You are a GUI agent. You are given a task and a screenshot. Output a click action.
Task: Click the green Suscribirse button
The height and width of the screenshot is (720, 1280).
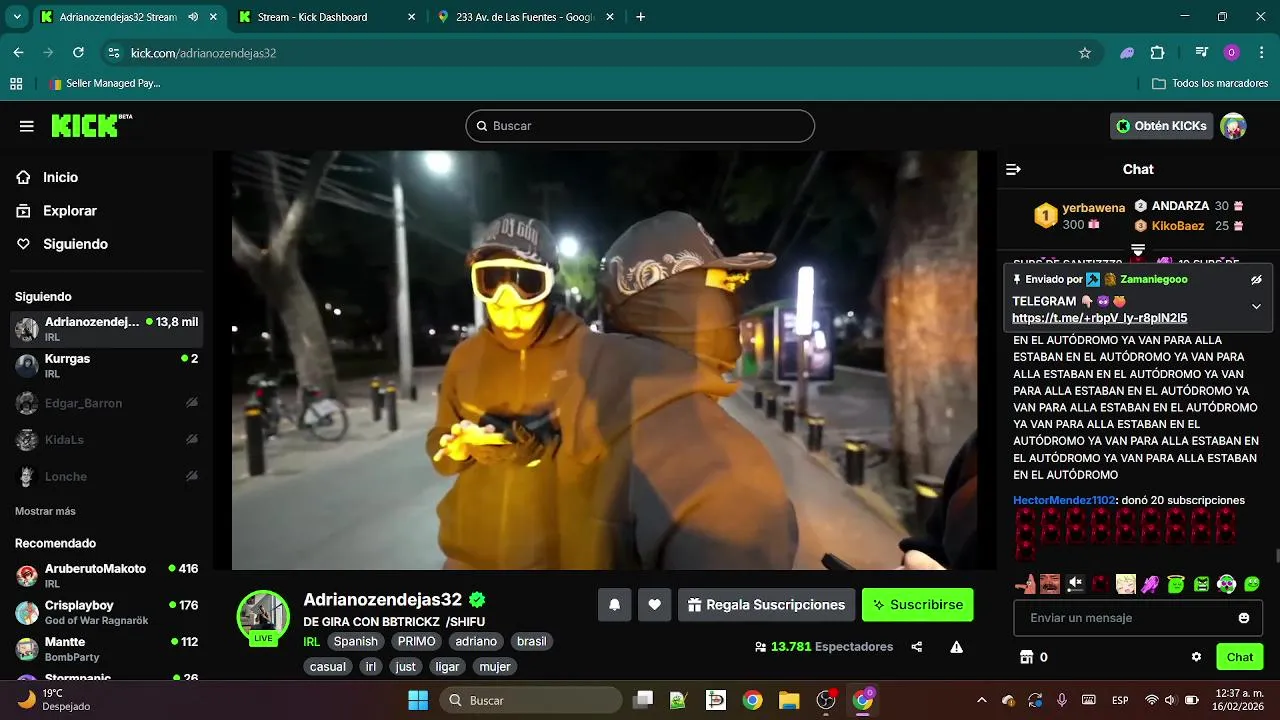(x=917, y=605)
